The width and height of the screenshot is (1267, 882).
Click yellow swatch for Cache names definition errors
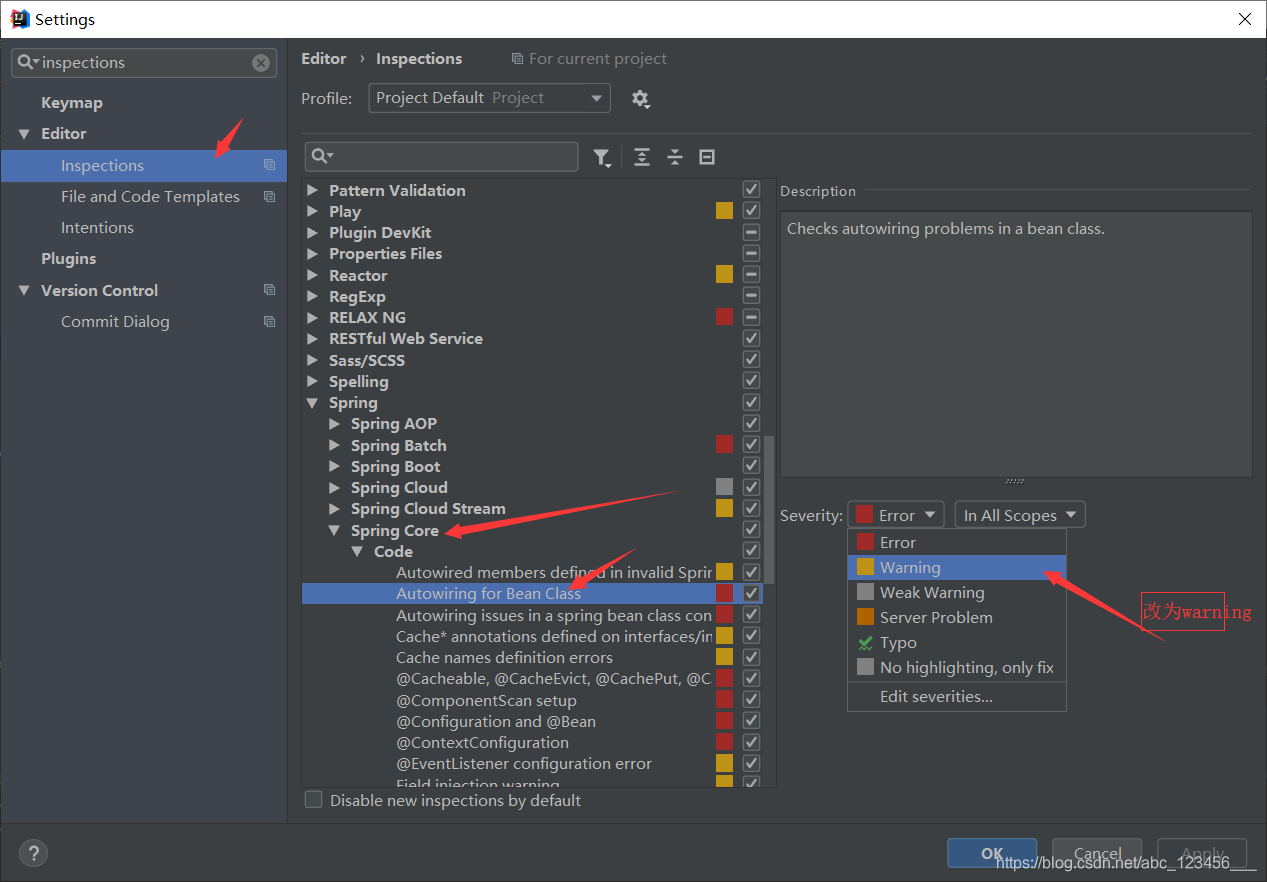click(x=724, y=657)
